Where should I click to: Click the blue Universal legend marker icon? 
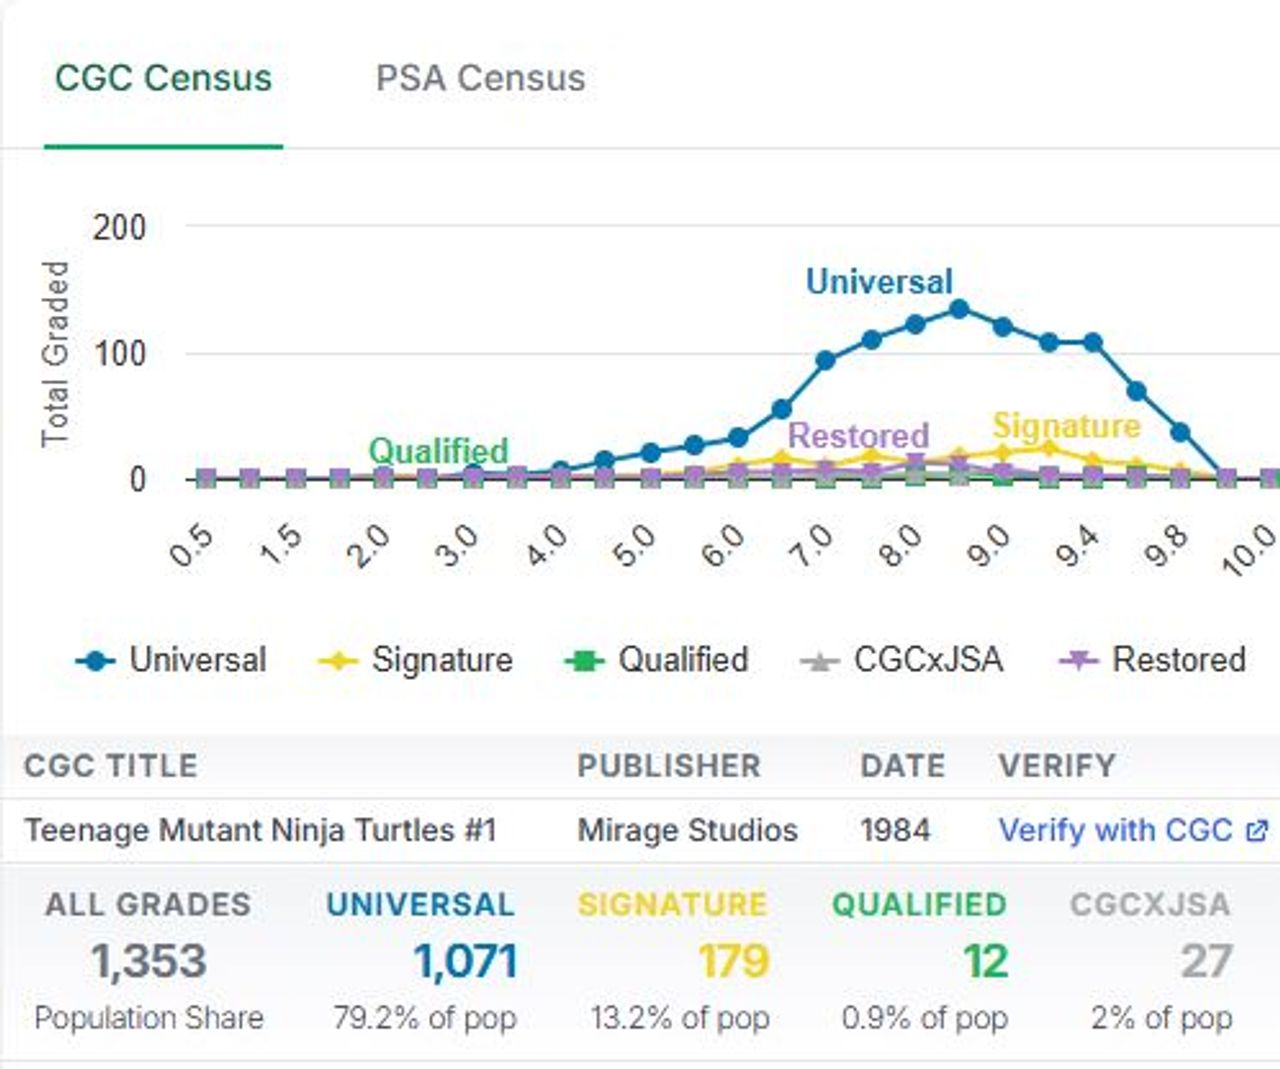[96, 661]
